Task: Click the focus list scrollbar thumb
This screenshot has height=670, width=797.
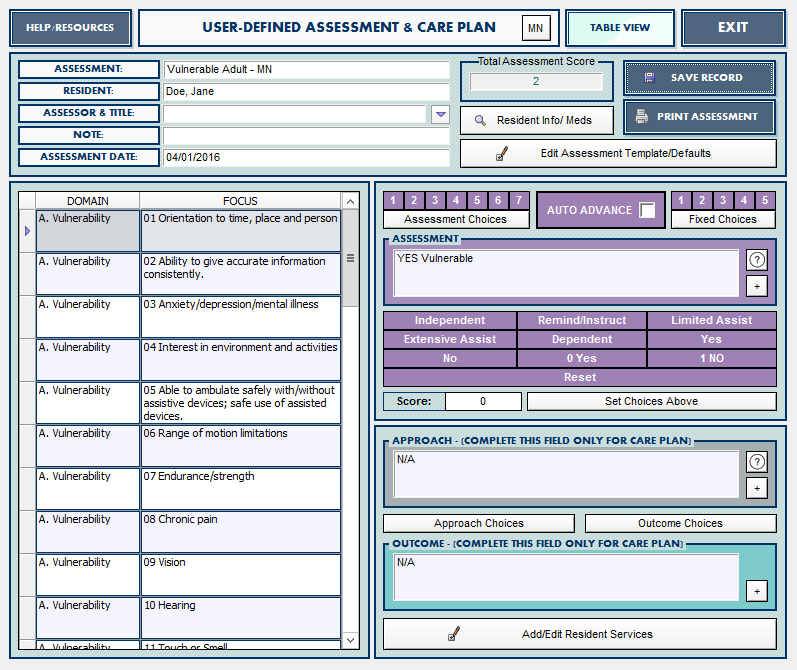Action: pyautogui.click(x=350, y=258)
